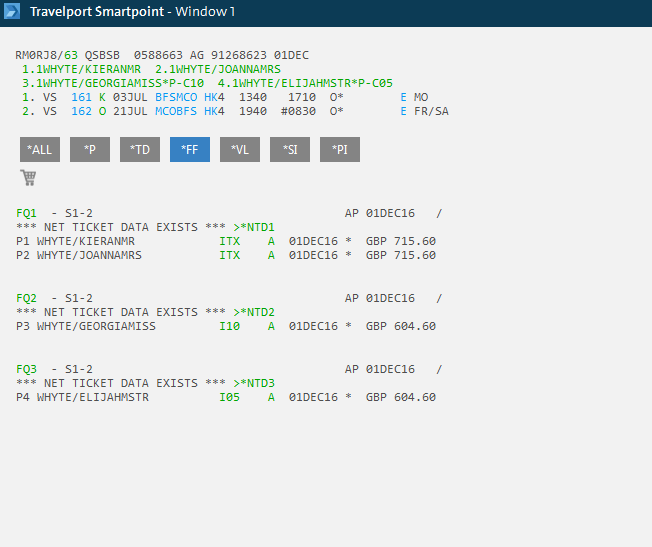652x547 pixels.
Task: Click GBP 715.60 on P2 row
Action: [x=401, y=255]
